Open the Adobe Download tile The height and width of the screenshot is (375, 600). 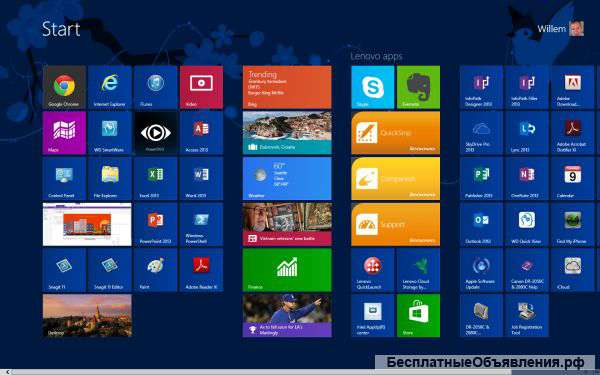(573, 87)
